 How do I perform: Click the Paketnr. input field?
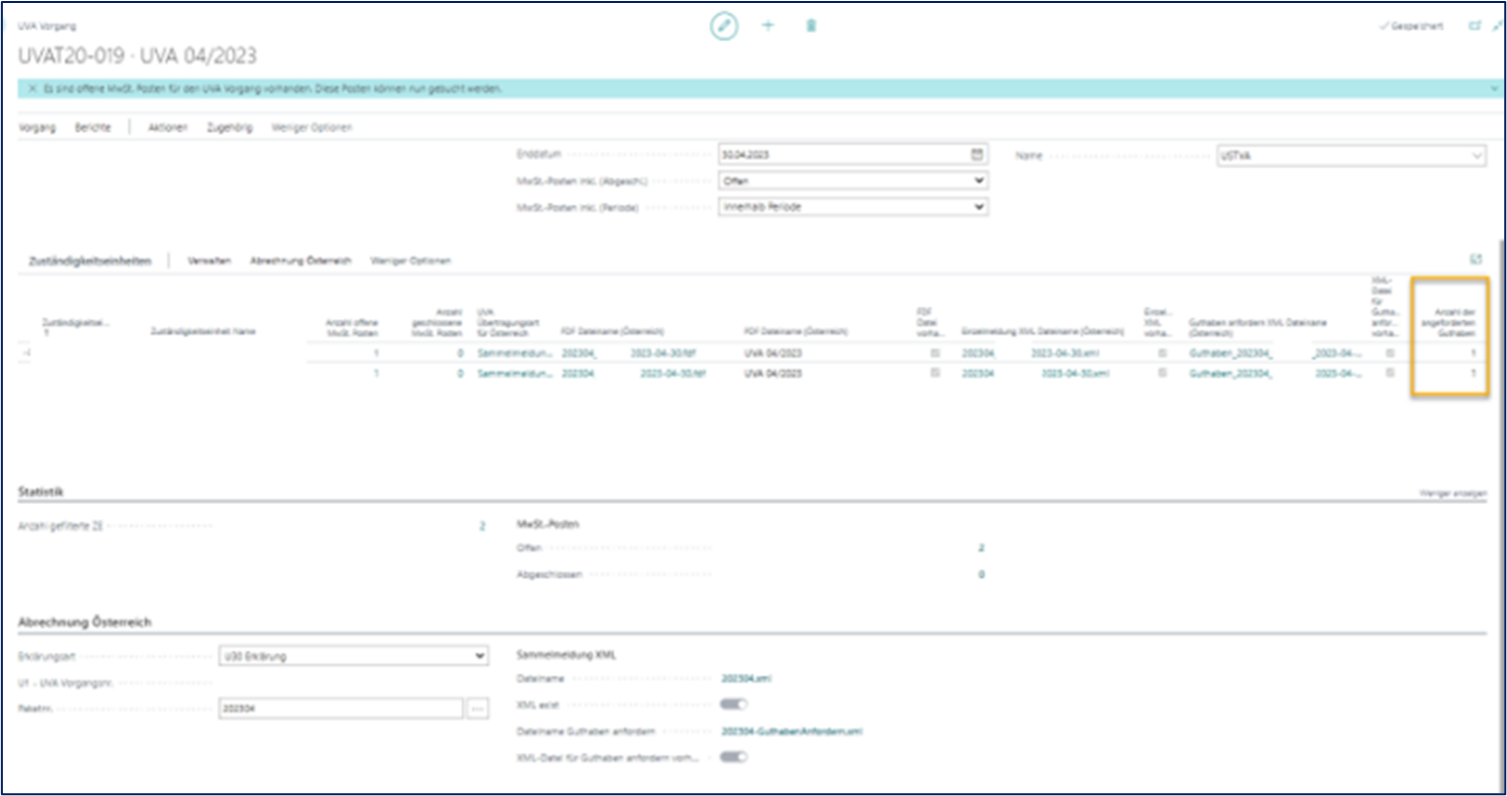pos(340,708)
